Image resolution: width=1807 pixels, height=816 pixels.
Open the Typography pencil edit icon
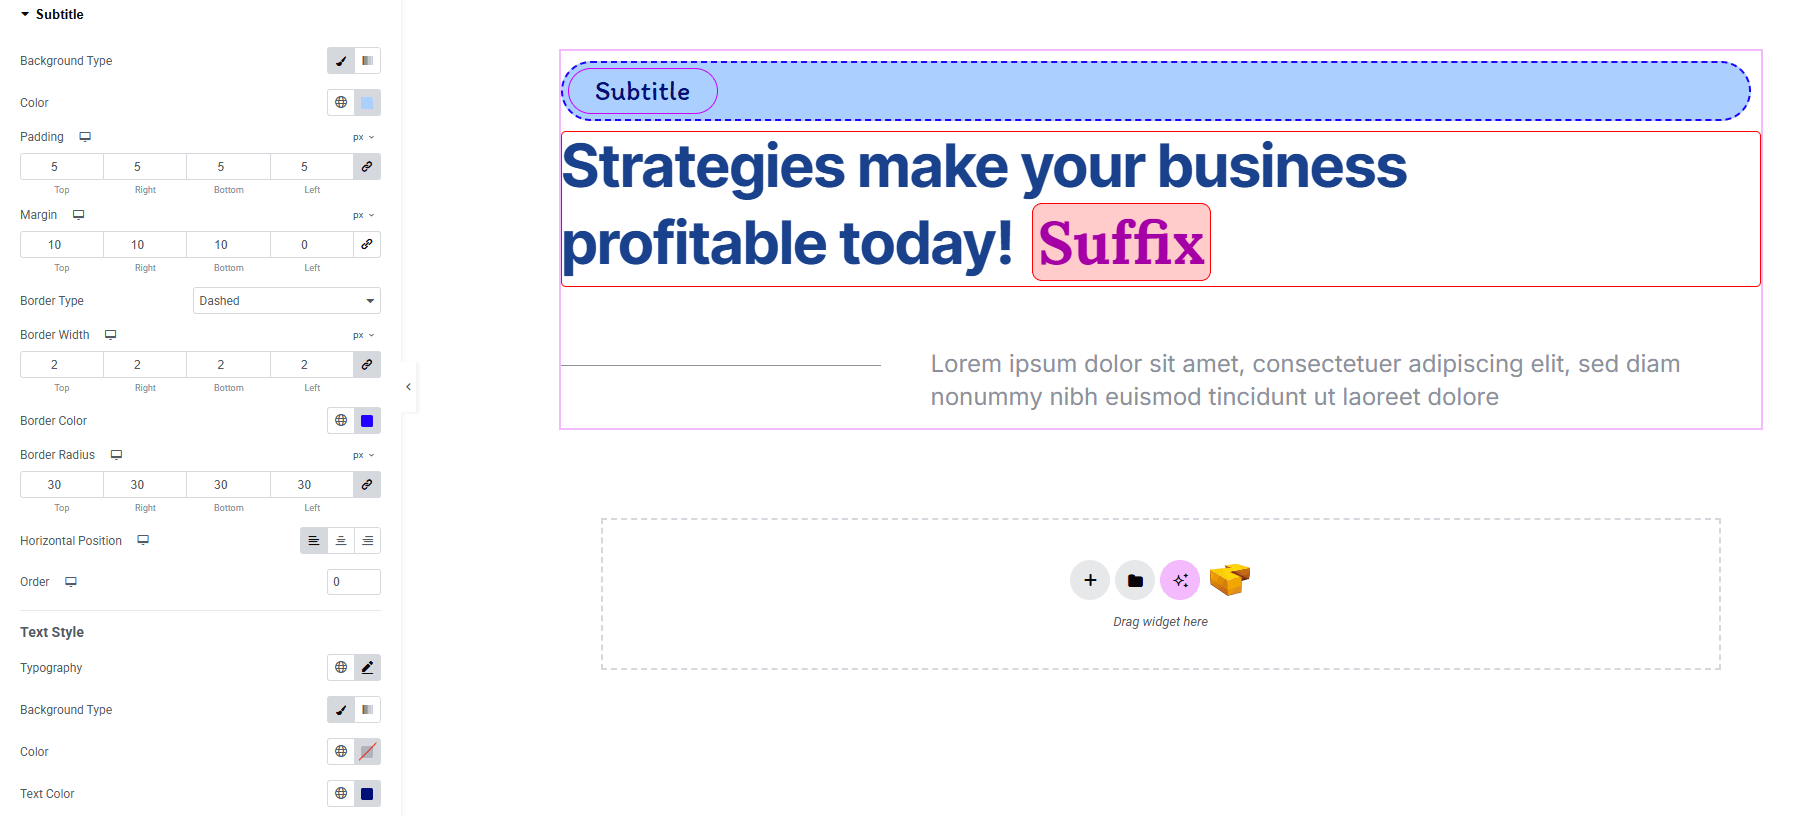click(367, 668)
